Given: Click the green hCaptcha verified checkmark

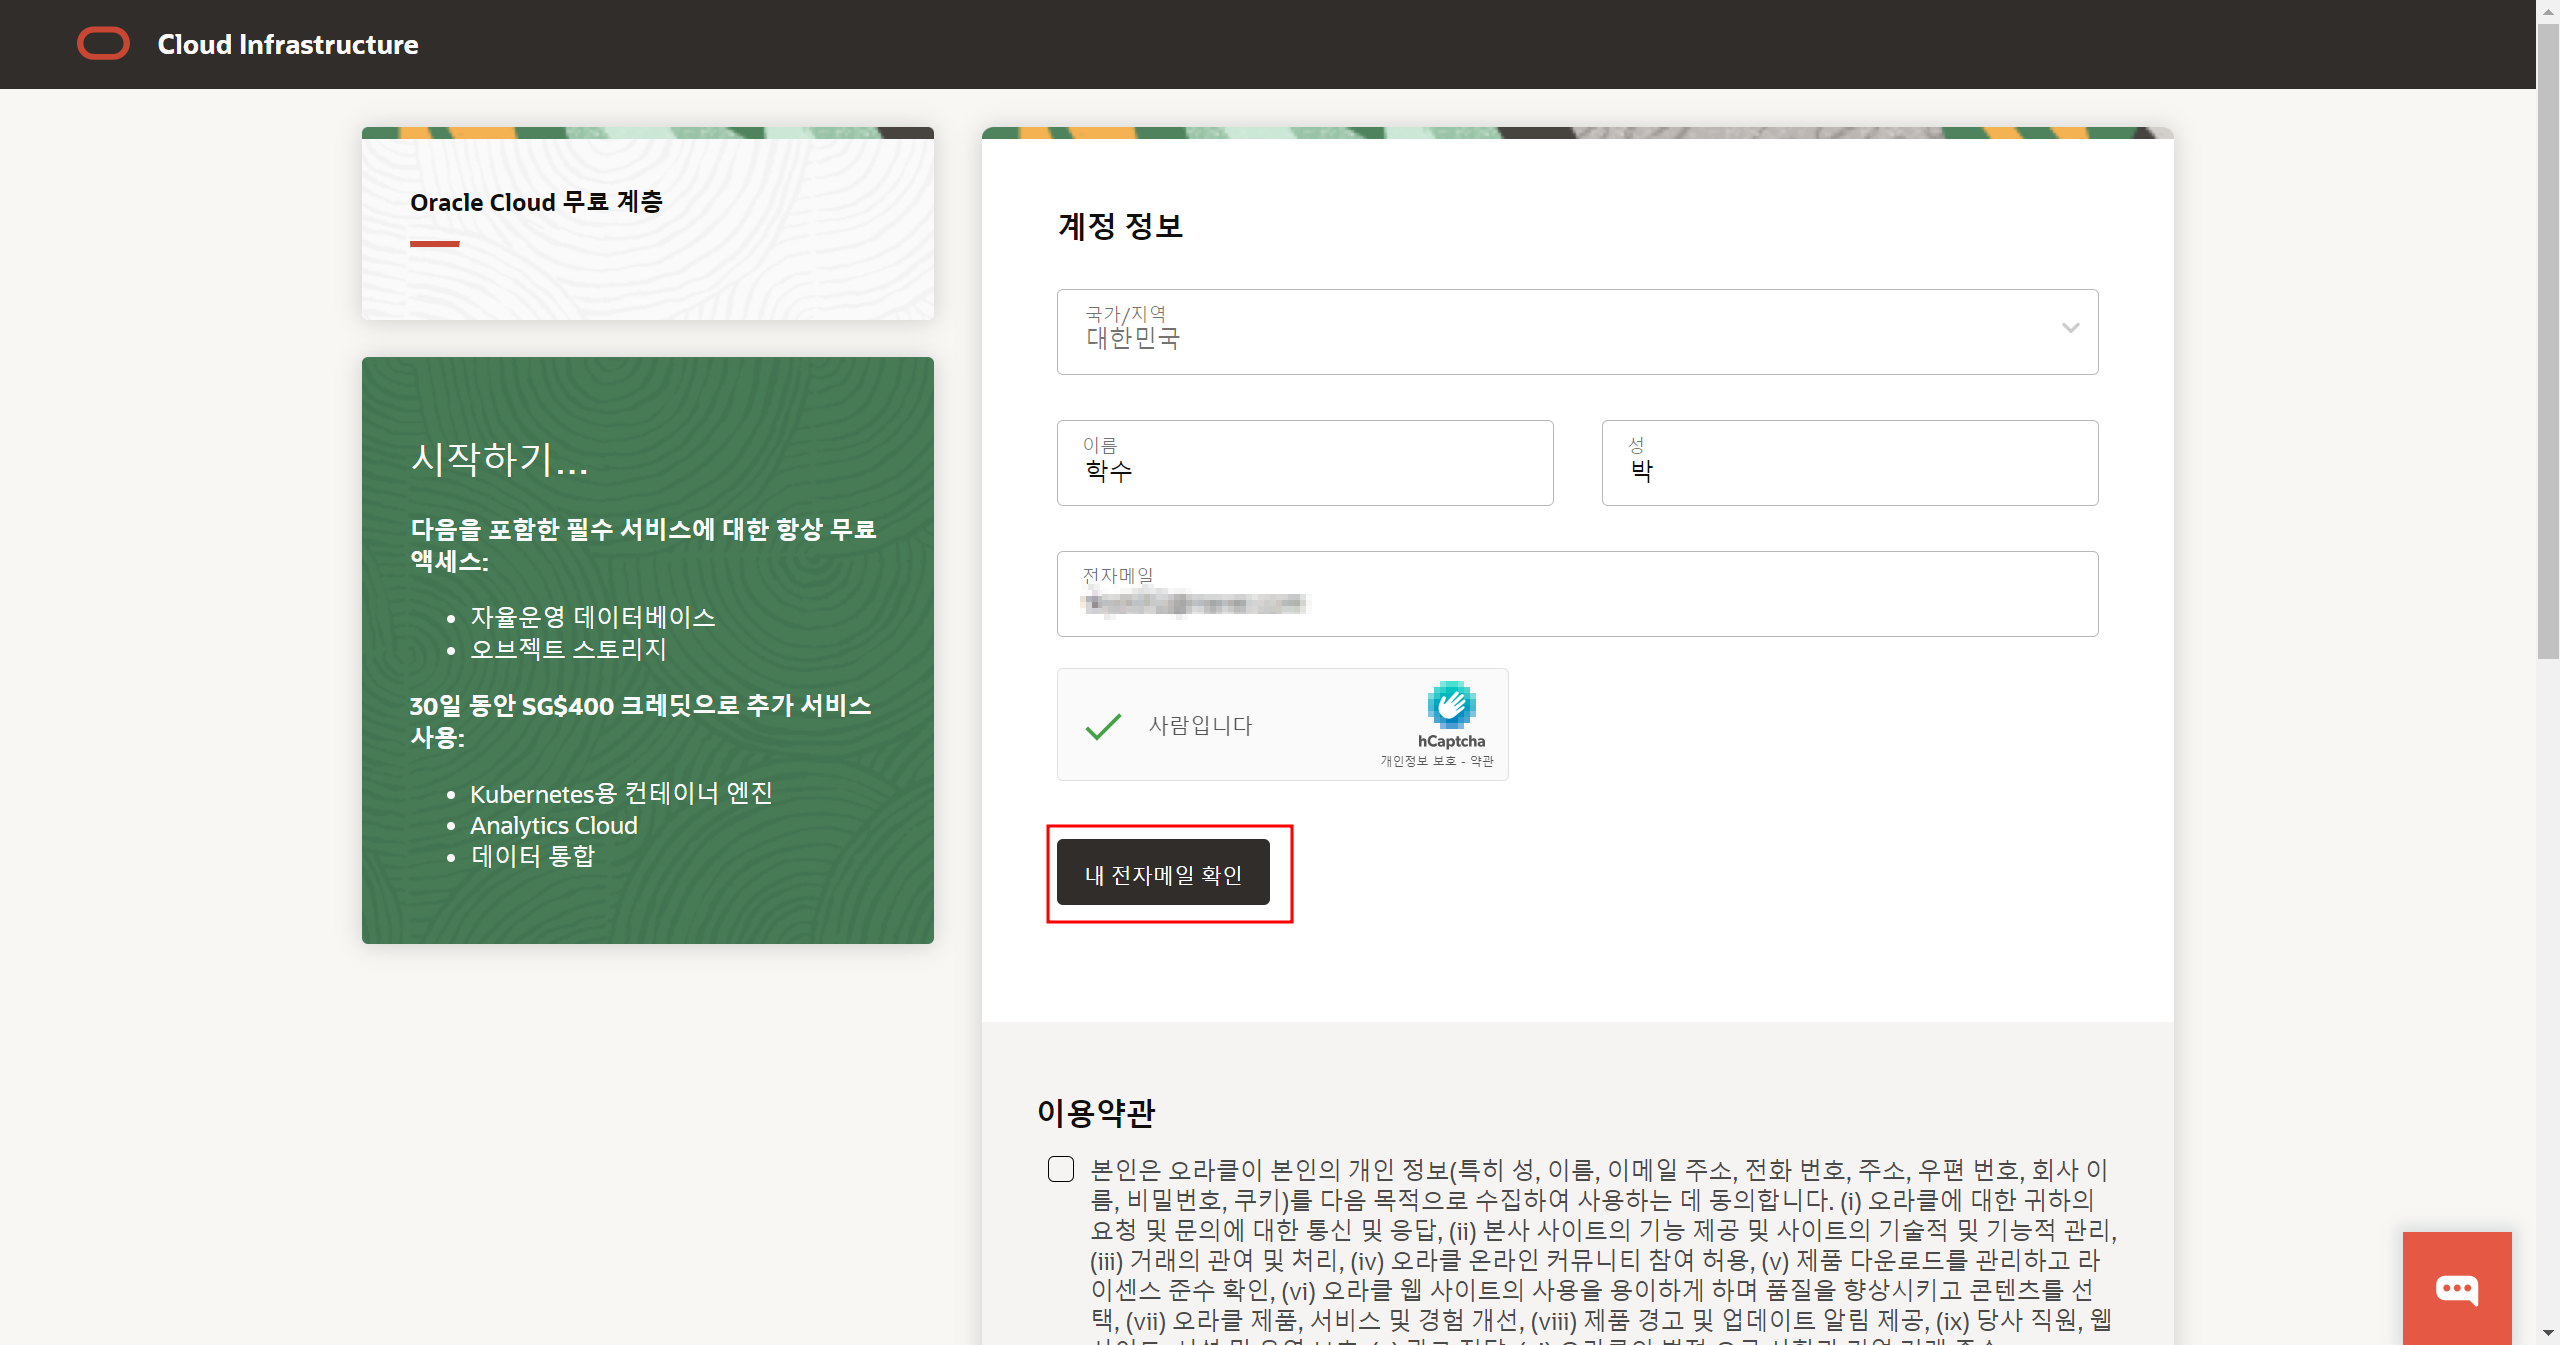Looking at the screenshot, I should click(x=1103, y=726).
